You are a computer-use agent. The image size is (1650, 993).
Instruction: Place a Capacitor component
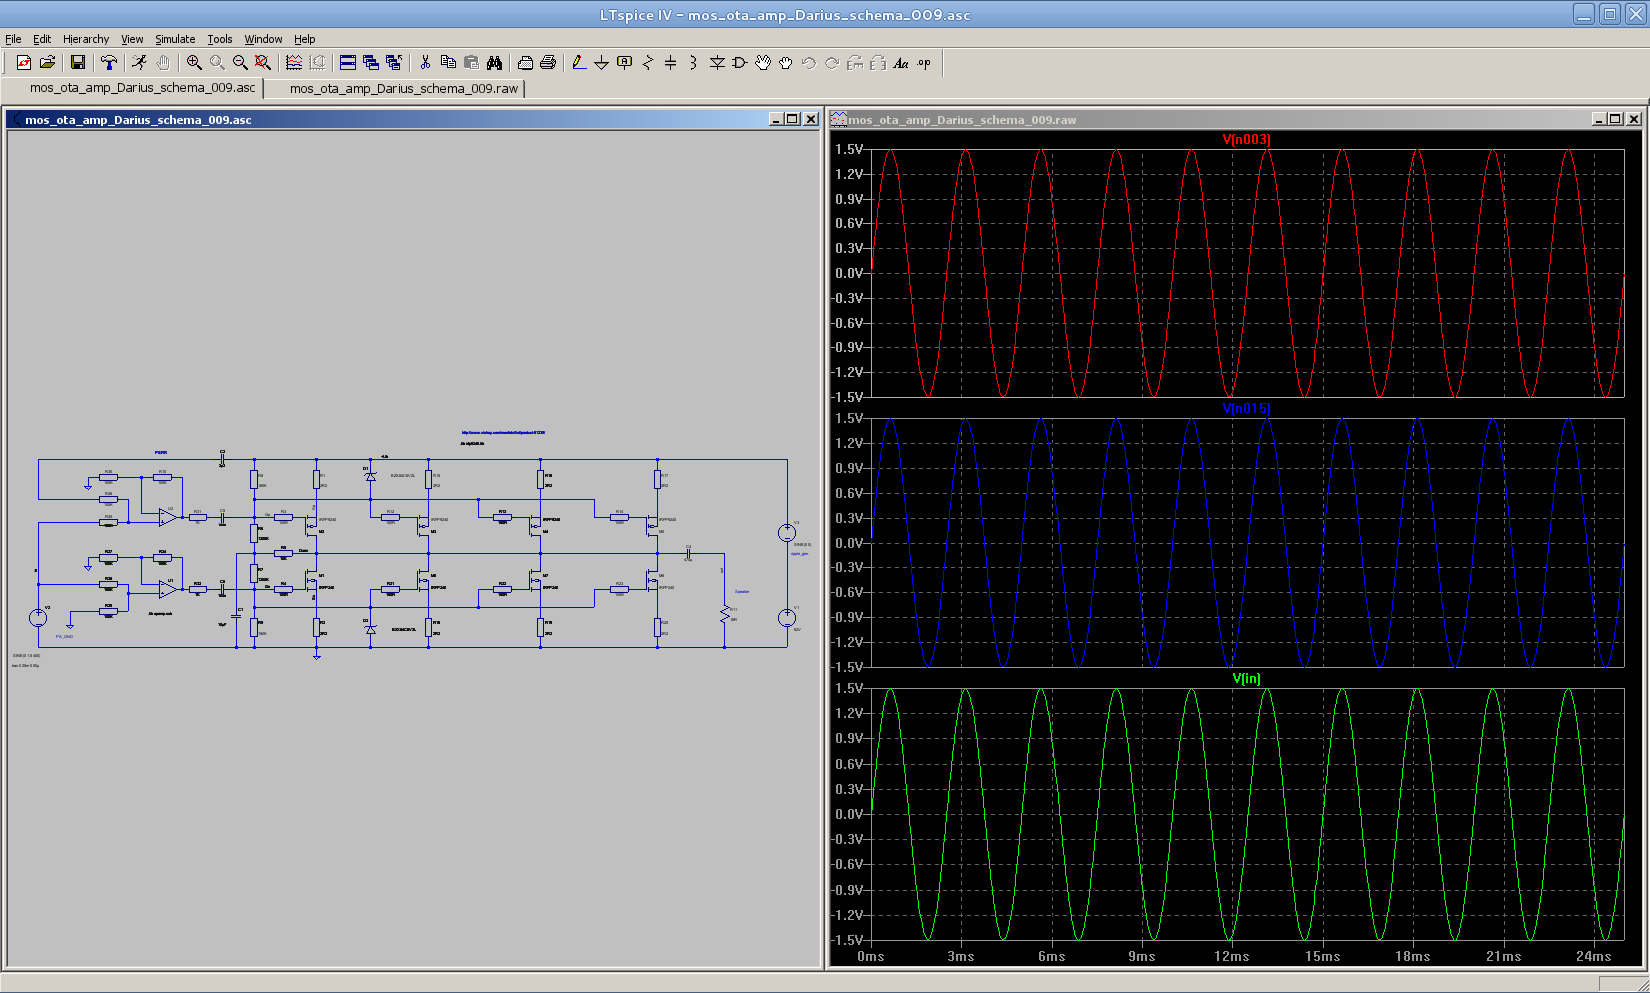tap(671, 62)
